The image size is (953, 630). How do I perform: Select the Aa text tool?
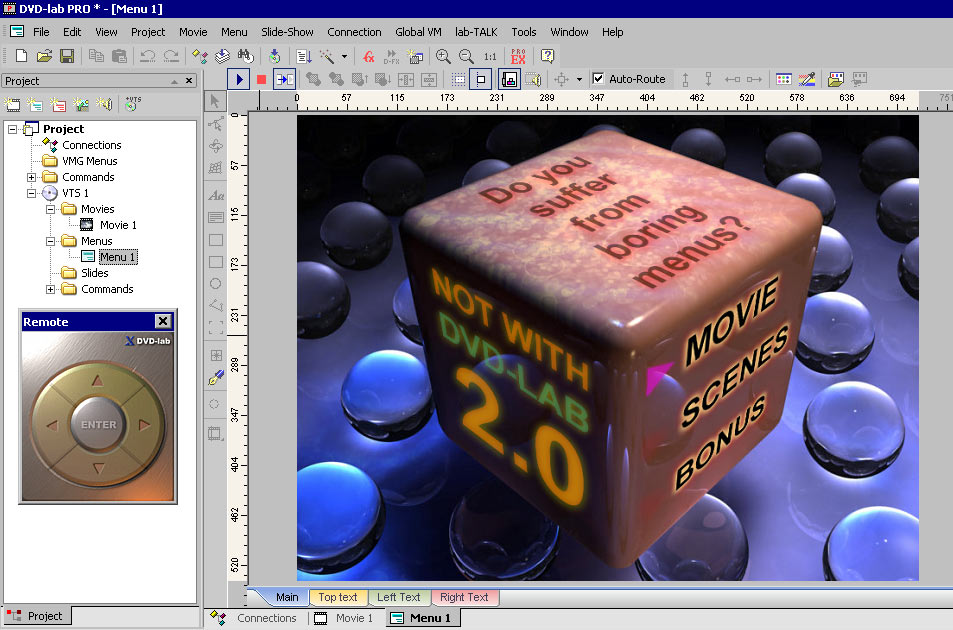click(x=216, y=195)
